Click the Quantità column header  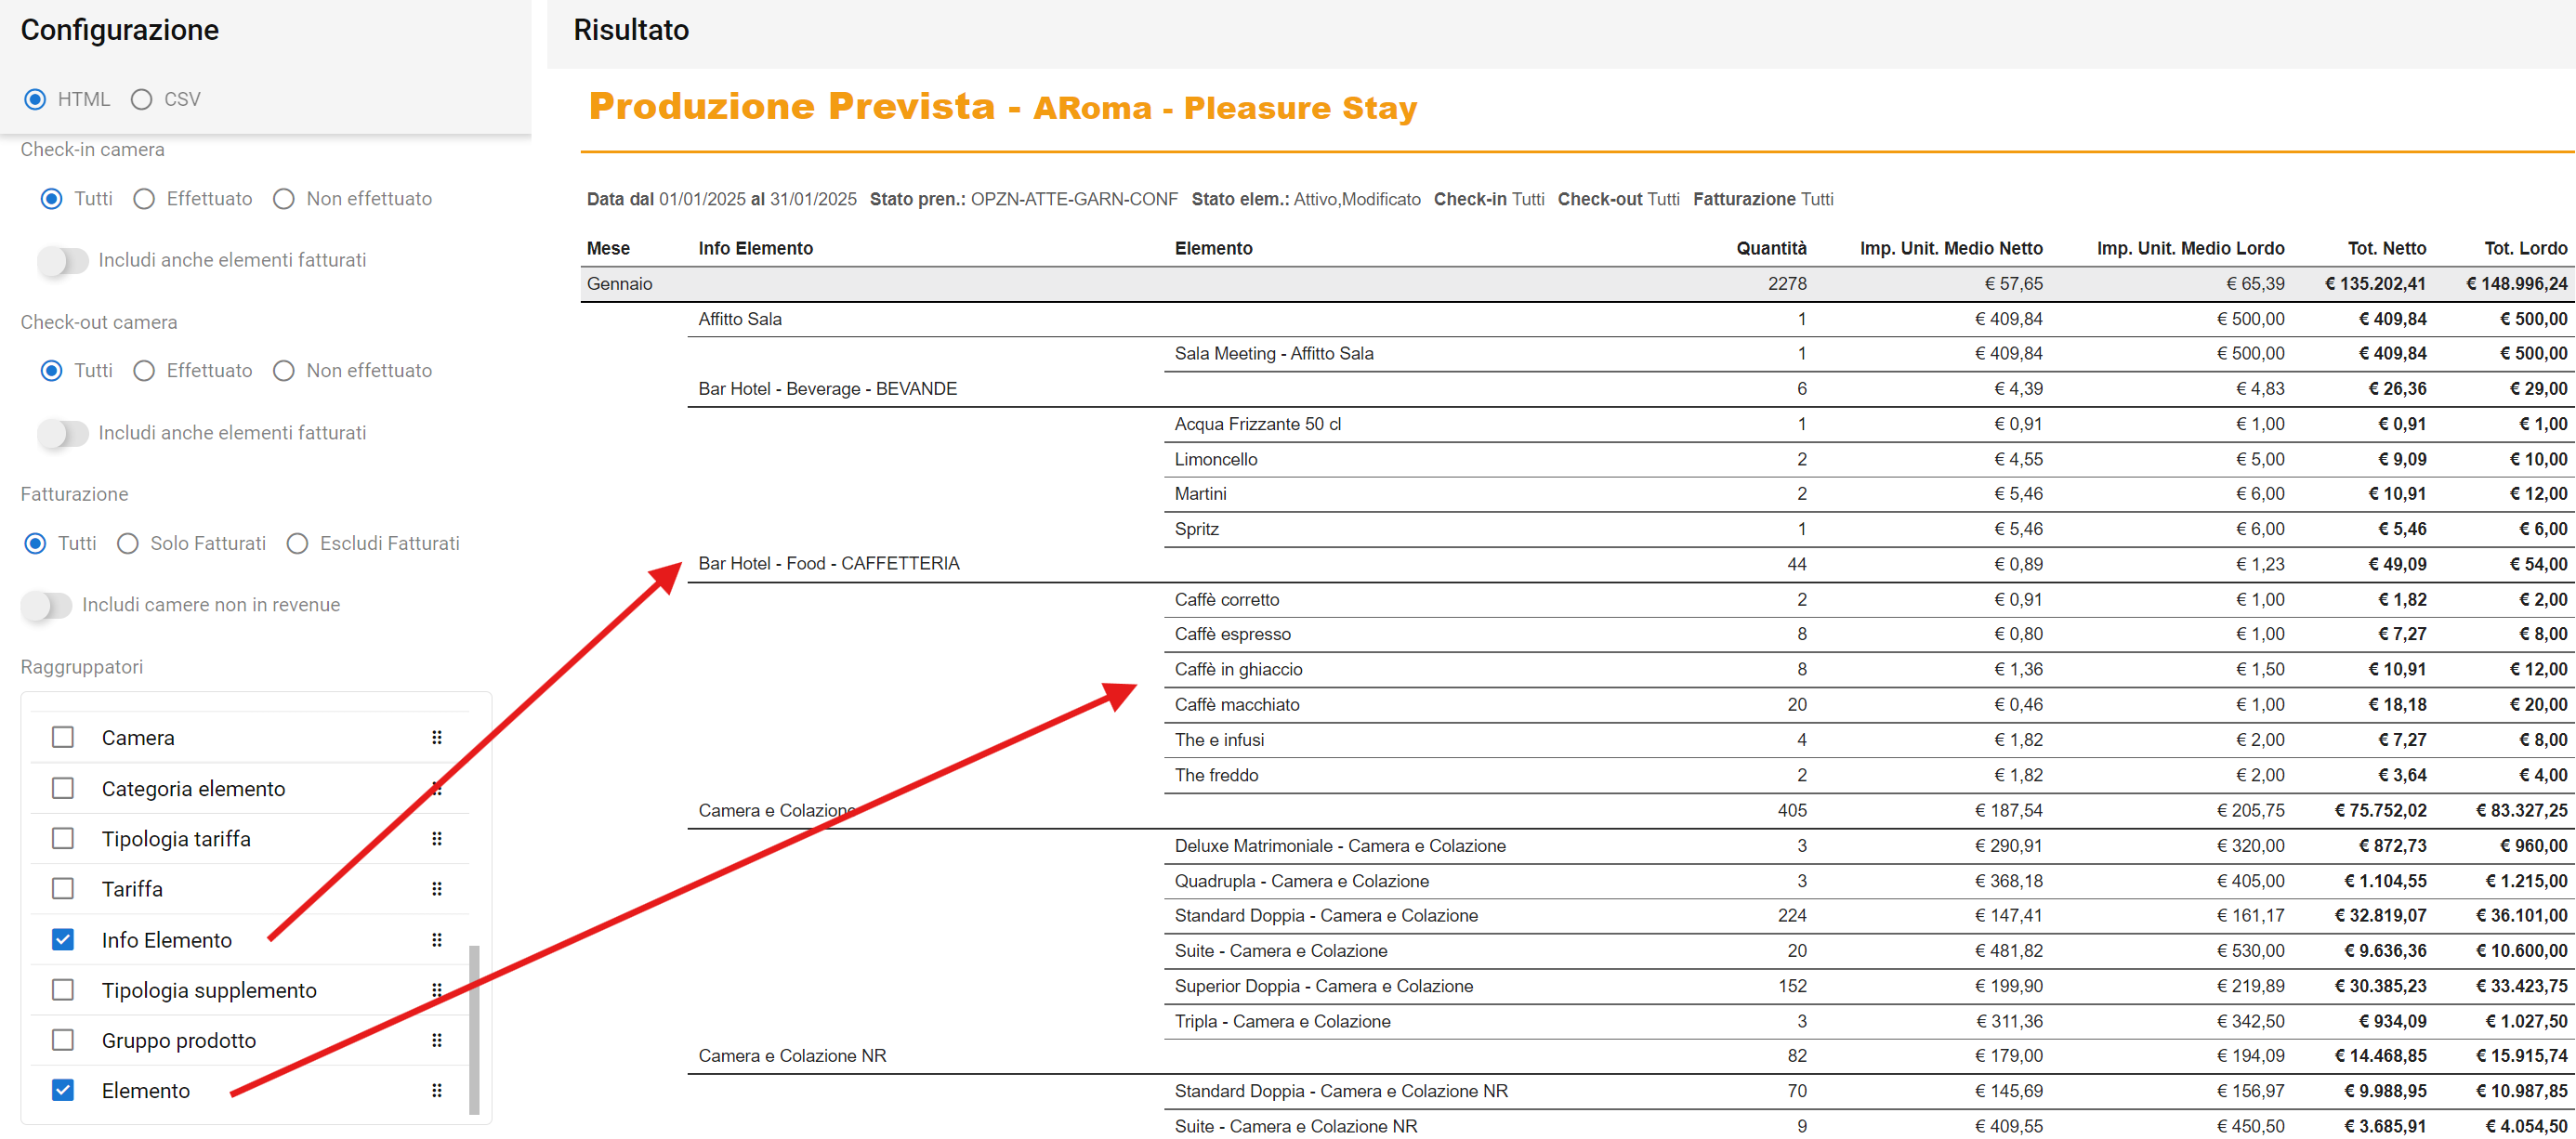(1771, 249)
